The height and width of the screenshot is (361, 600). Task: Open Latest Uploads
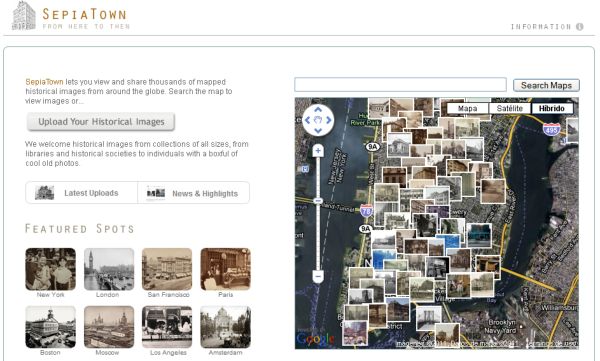click(x=82, y=193)
